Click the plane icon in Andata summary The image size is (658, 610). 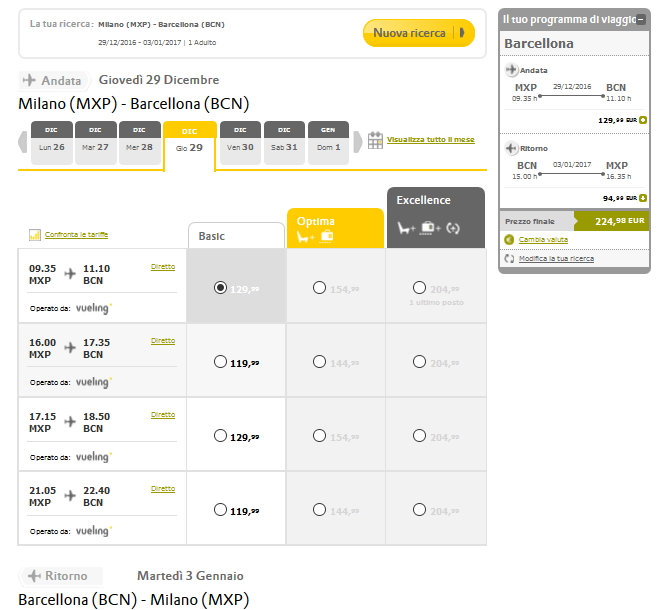(512, 70)
